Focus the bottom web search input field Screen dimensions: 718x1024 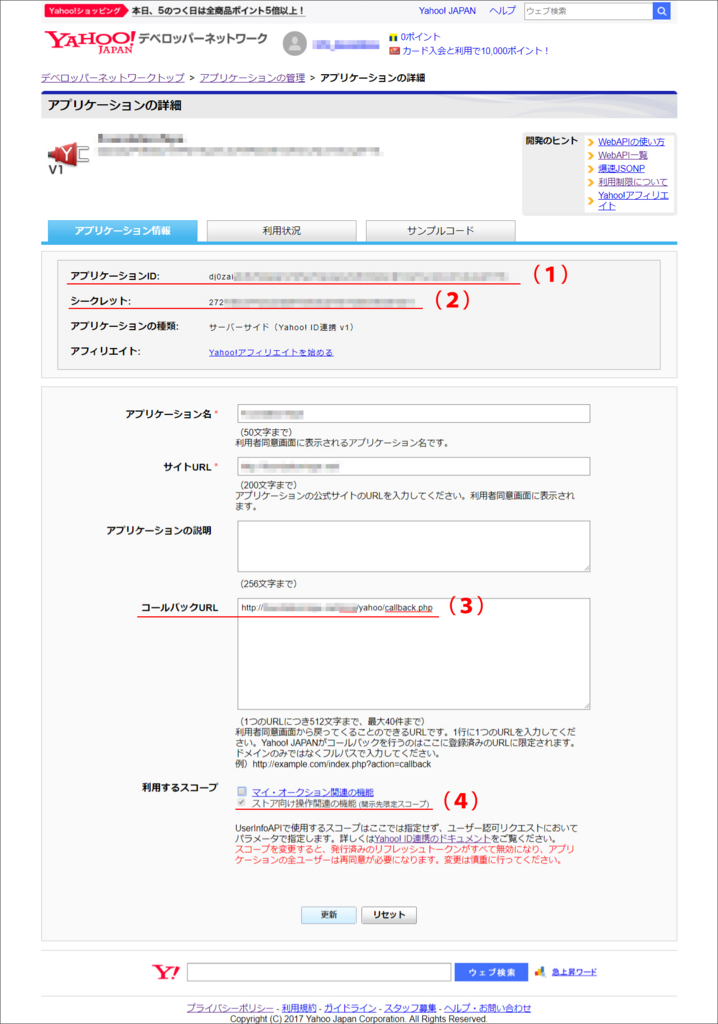319,972
